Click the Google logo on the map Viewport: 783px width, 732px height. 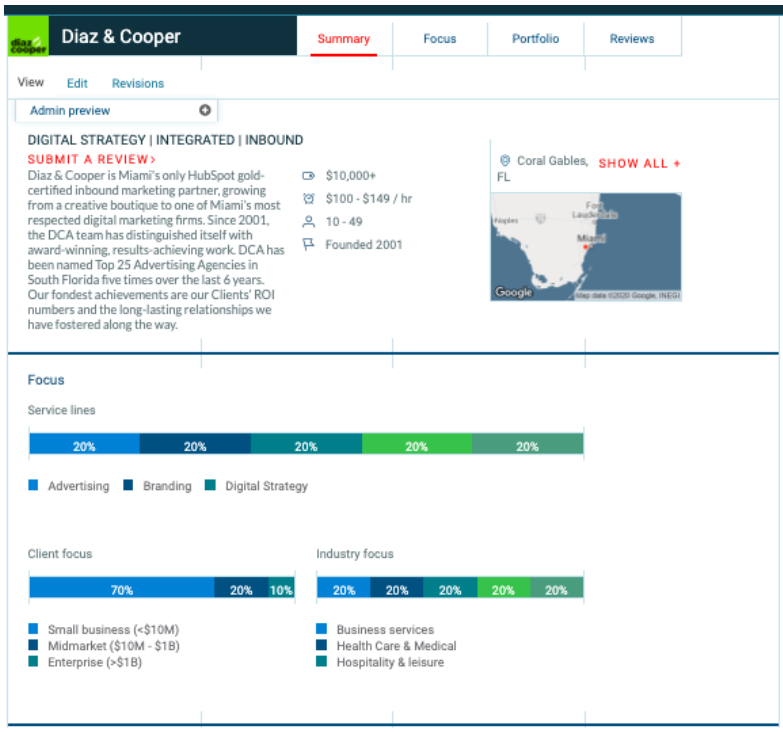pyautogui.click(x=514, y=292)
